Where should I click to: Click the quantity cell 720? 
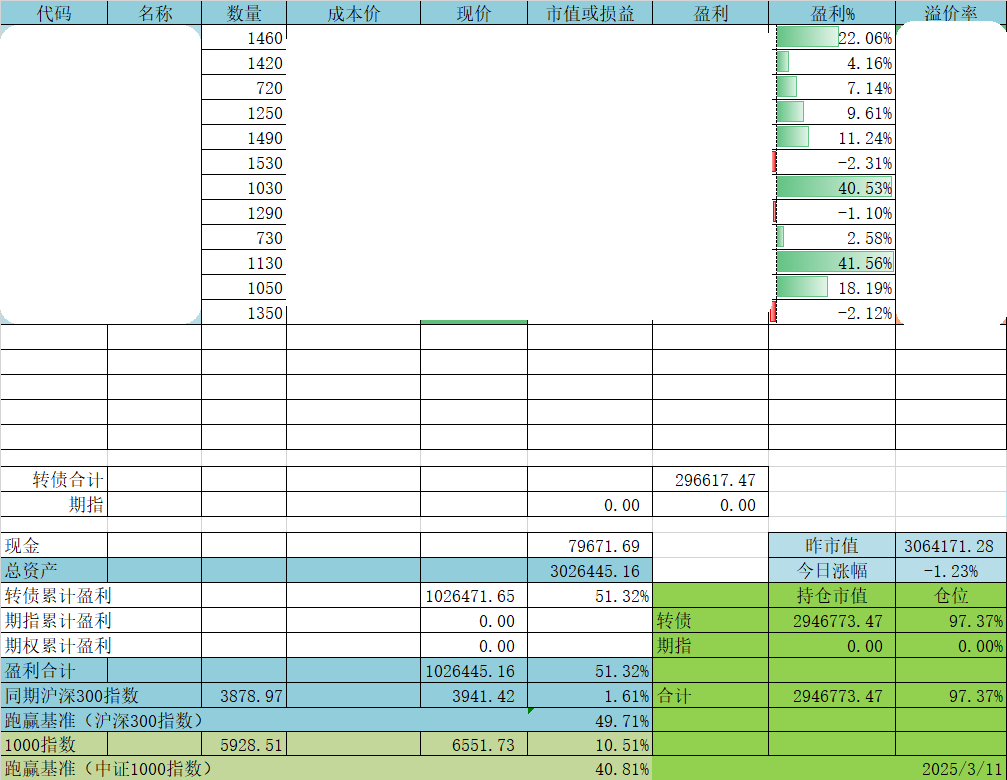point(244,88)
